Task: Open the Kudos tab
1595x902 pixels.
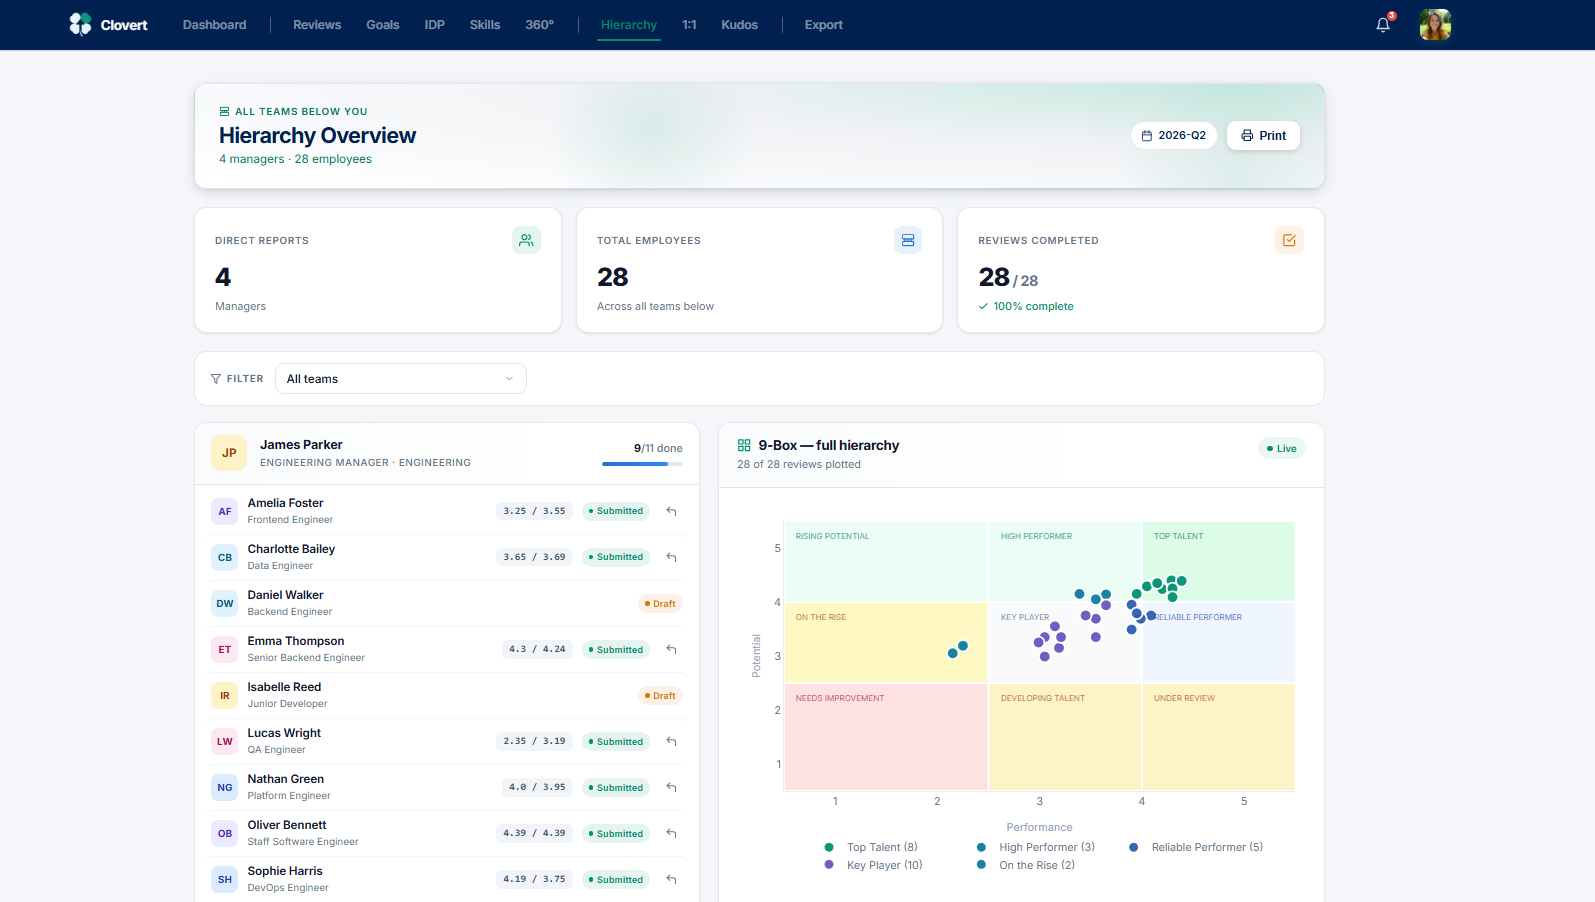Action: coord(739,25)
